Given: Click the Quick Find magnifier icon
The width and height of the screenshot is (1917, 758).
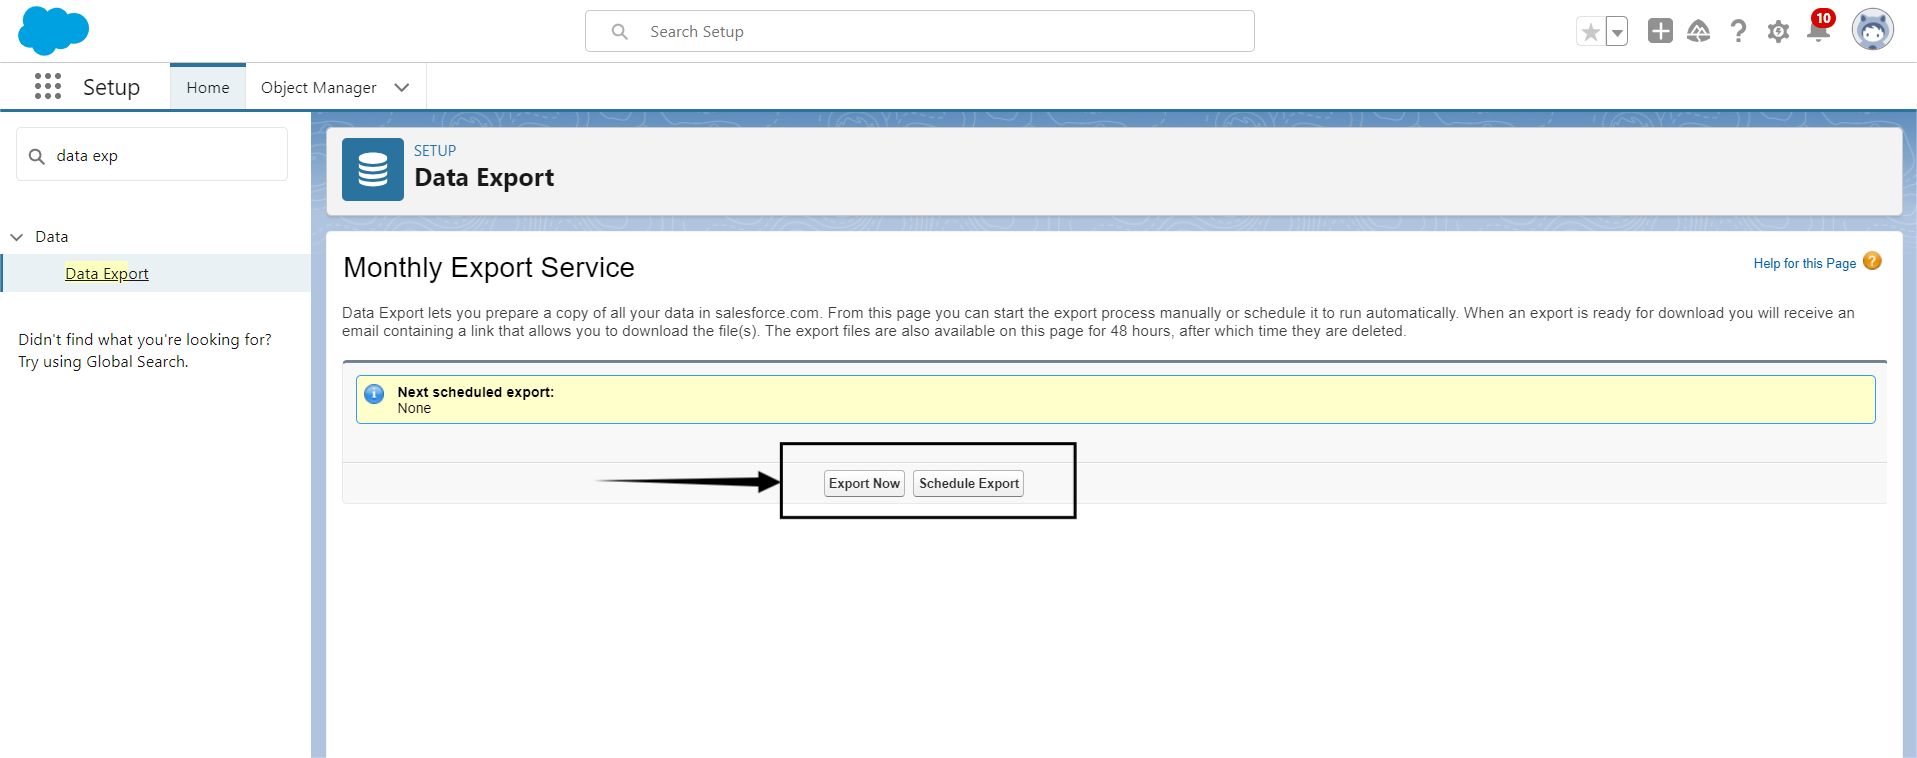Looking at the screenshot, I should 37,156.
